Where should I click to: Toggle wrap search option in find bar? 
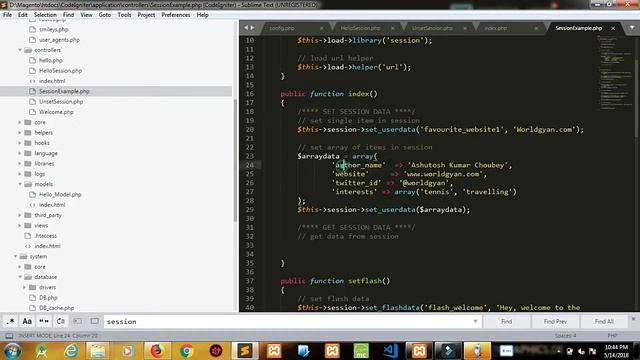pos(61,321)
